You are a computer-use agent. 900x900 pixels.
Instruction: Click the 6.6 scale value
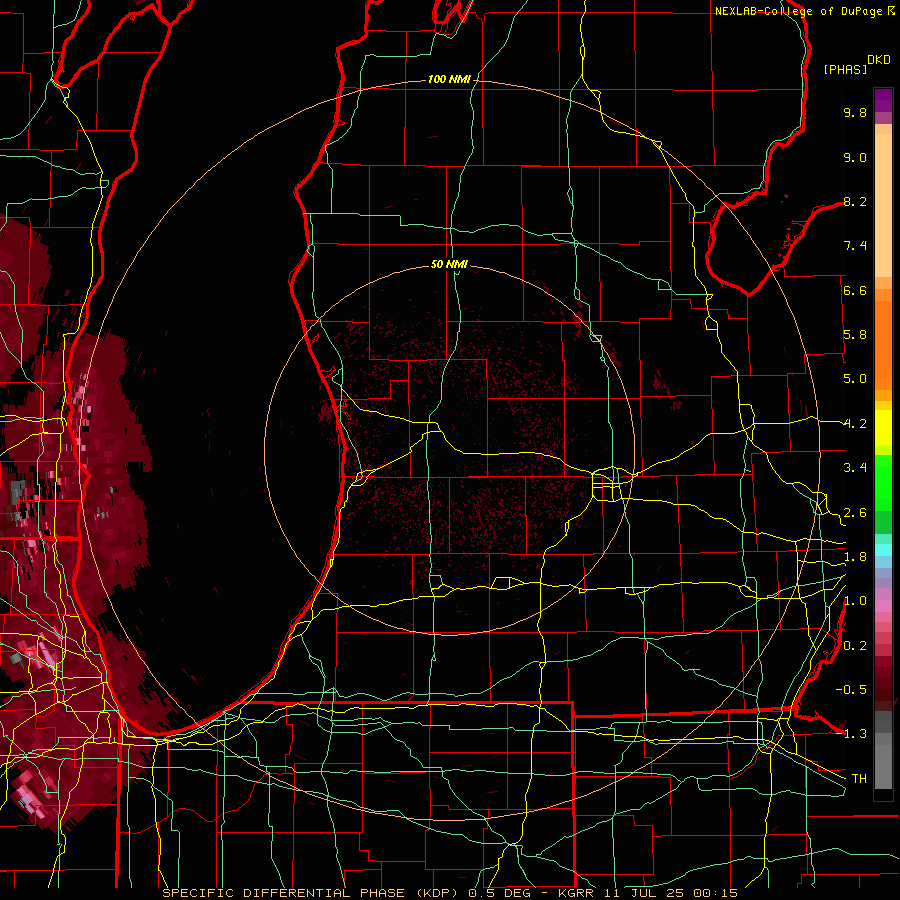(855, 290)
